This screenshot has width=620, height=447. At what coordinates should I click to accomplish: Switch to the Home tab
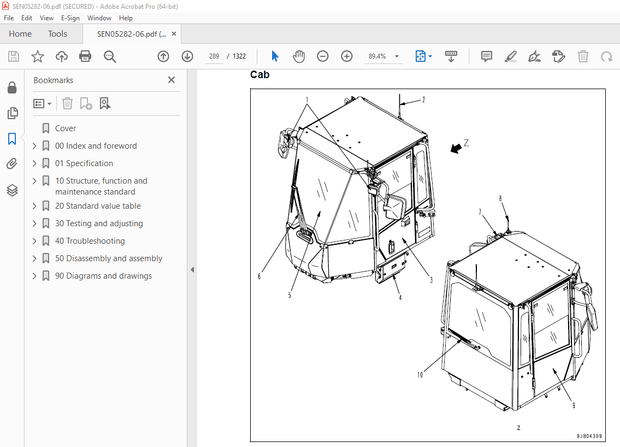(x=20, y=34)
